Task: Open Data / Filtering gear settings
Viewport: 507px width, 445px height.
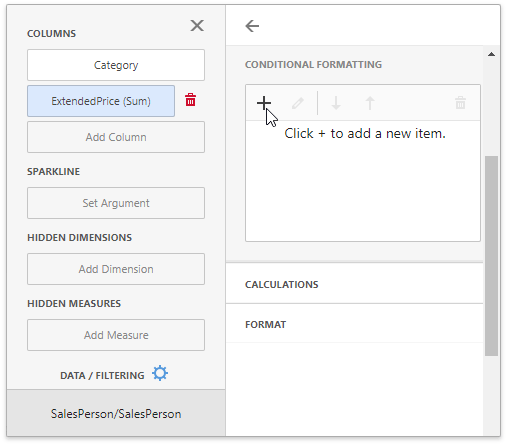Action: click(x=160, y=373)
